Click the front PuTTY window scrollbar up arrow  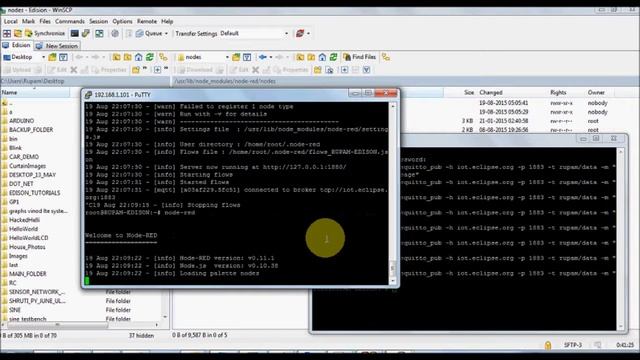tap(393, 106)
